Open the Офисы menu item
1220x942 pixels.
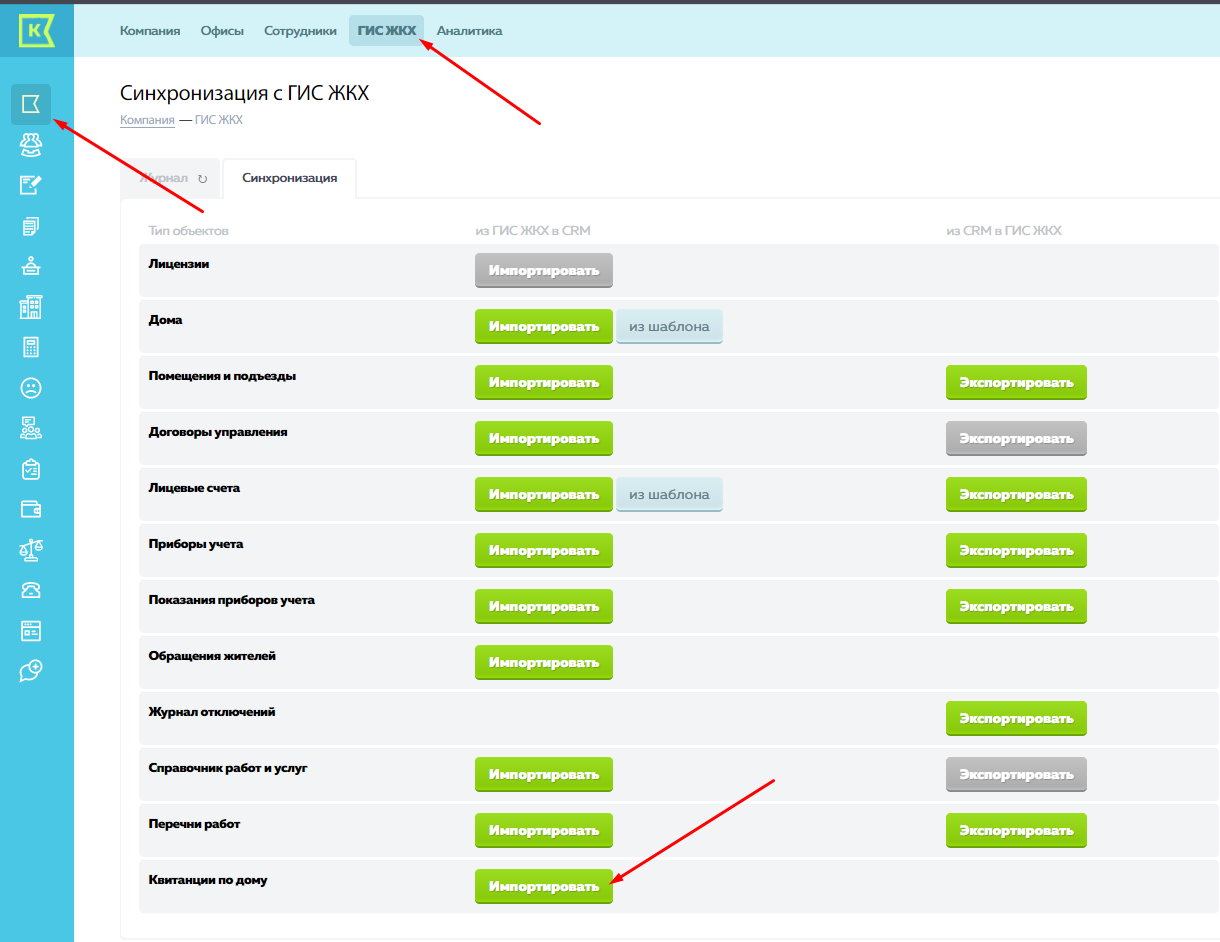[222, 31]
